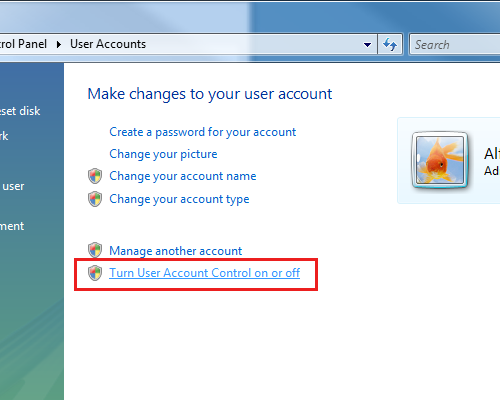Expand the address bar history dropdown

pyautogui.click(x=367, y=44)
